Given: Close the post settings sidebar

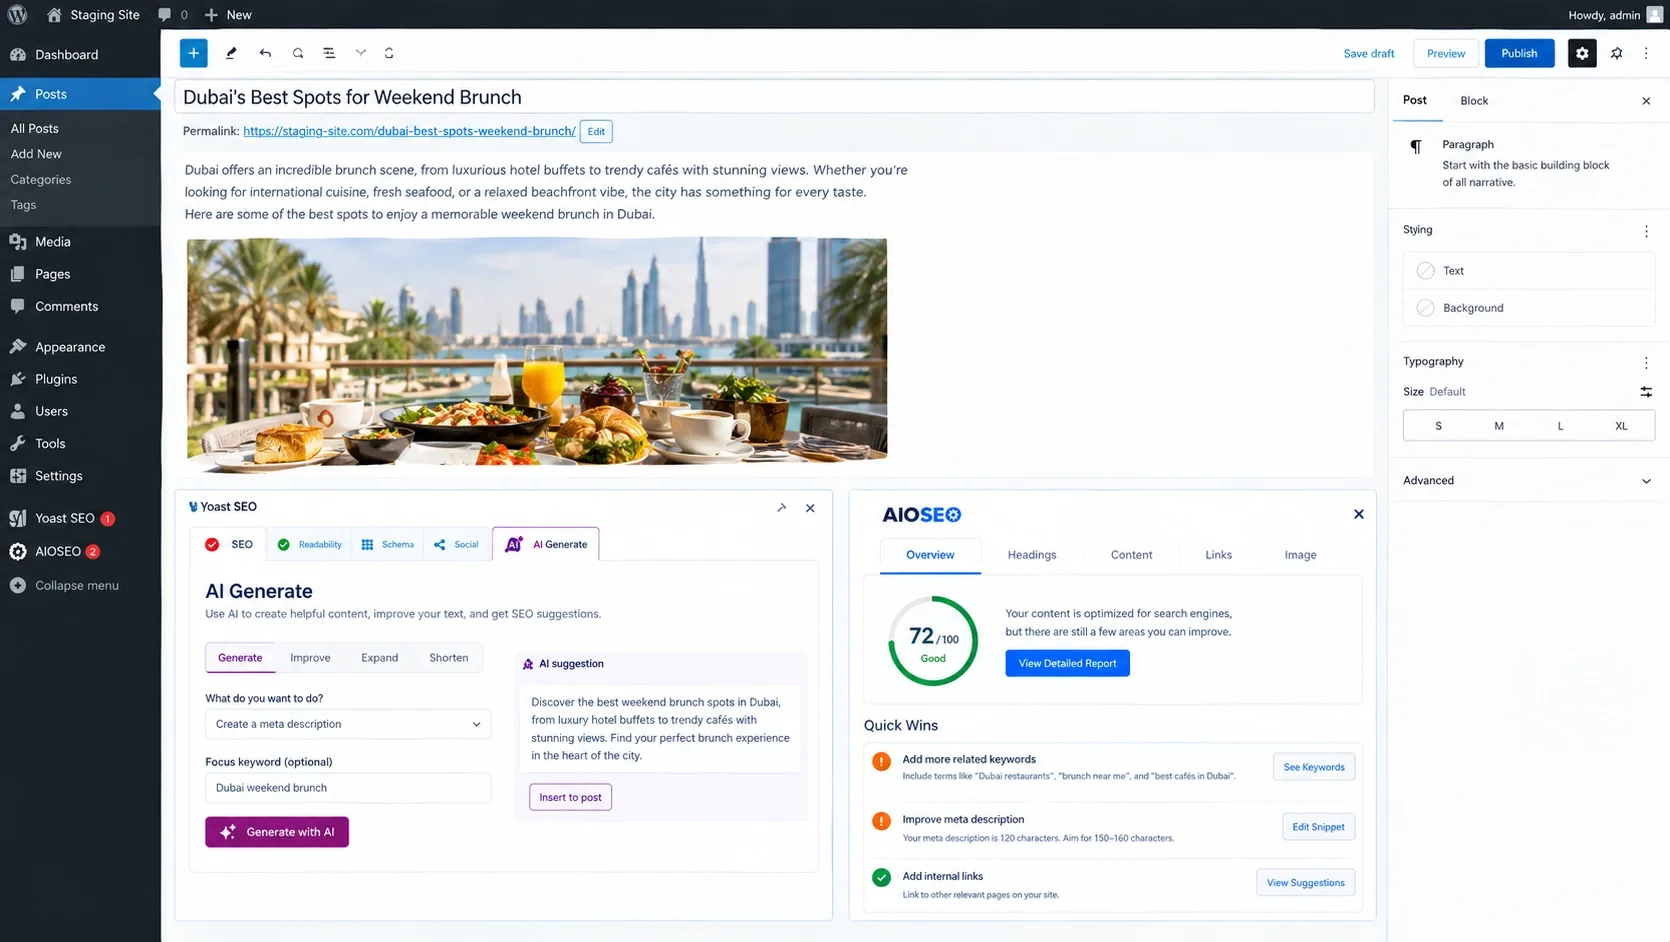Looking at the screenshot, I should point(1646,101).
